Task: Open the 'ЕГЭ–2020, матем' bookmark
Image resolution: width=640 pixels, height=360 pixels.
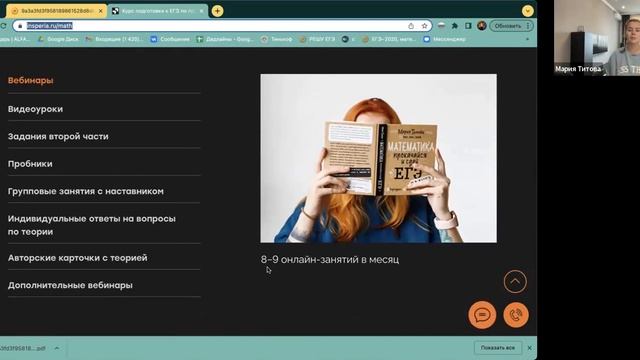Action: point(389,39)
